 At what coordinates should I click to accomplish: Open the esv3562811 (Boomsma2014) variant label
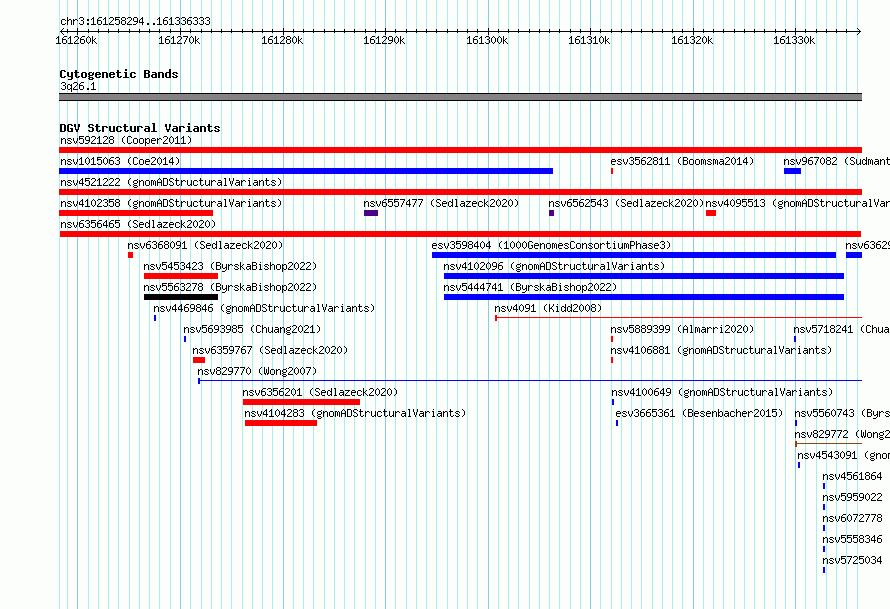[682, 161]
